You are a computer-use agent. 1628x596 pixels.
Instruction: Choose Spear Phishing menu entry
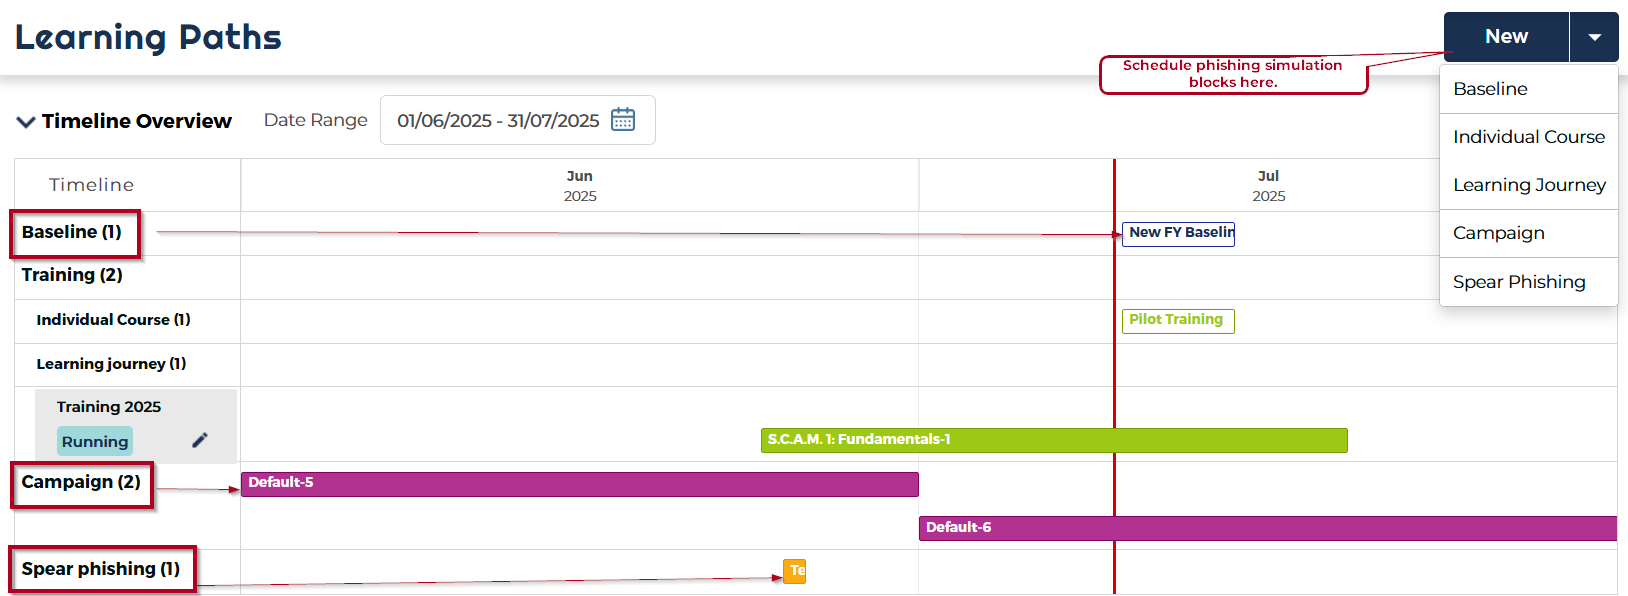tap(1518, 282)
